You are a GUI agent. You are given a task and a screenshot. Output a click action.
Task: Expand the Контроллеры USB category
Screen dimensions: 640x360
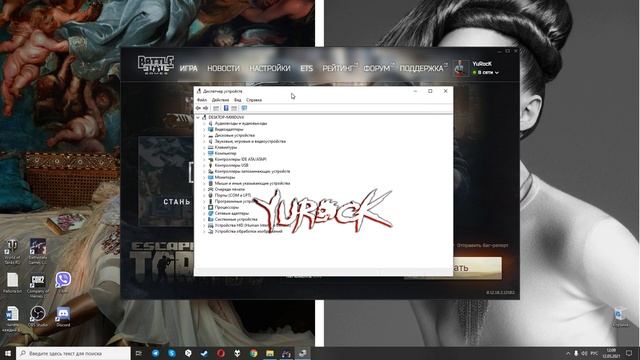click(x=204, y=165)
